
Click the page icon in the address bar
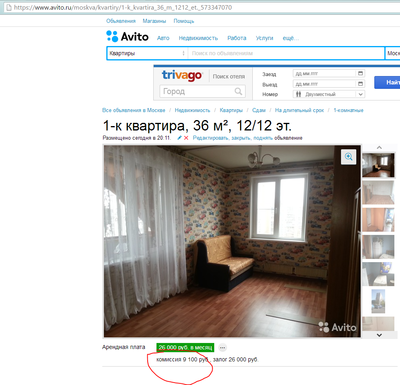(x=8, y=7)
